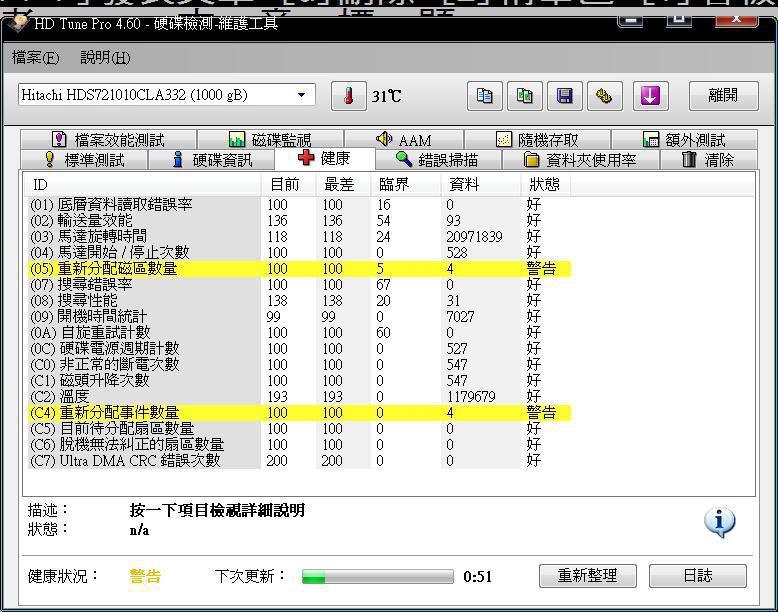Select row (C5) 目前待分配扇區數量
778x612 pixels.
pyautogui.click(x=299, y=428)
